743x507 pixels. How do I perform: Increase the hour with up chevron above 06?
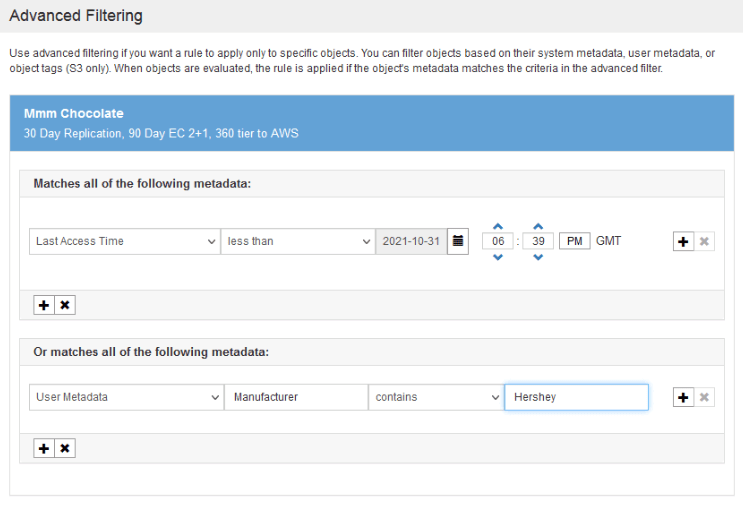pos(498,226)
